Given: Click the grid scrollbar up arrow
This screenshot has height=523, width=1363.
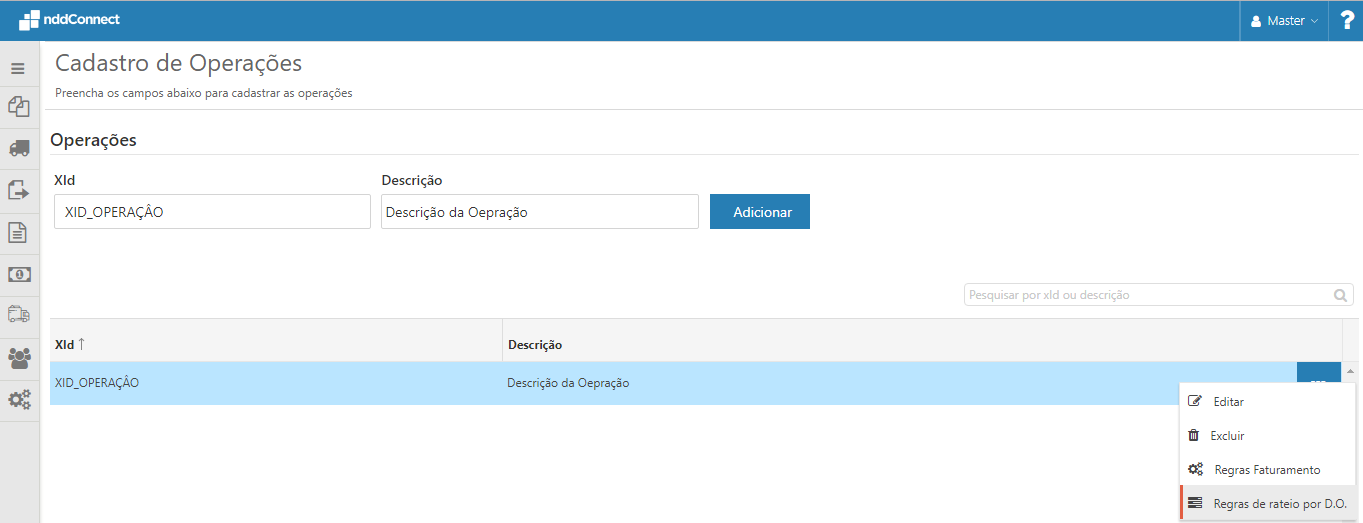Looking at the screenshot, I should [x=1351, y=371].
